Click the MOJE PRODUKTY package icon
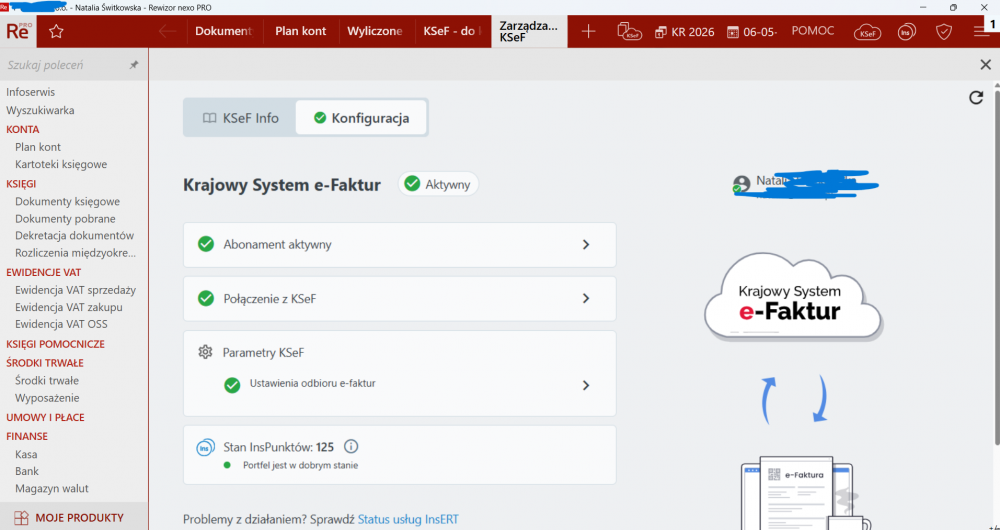 21,518
